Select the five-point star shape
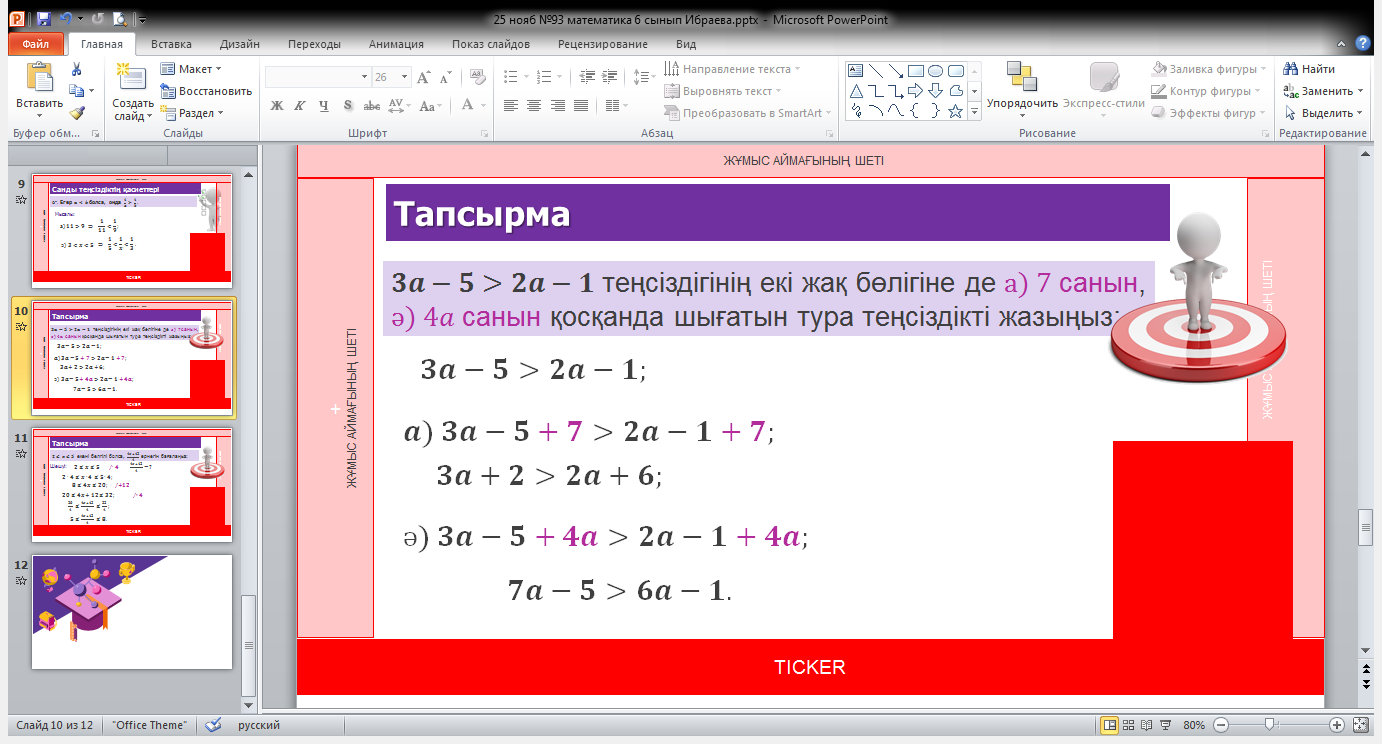This screenshot has height=744, width=1382. 955,111
